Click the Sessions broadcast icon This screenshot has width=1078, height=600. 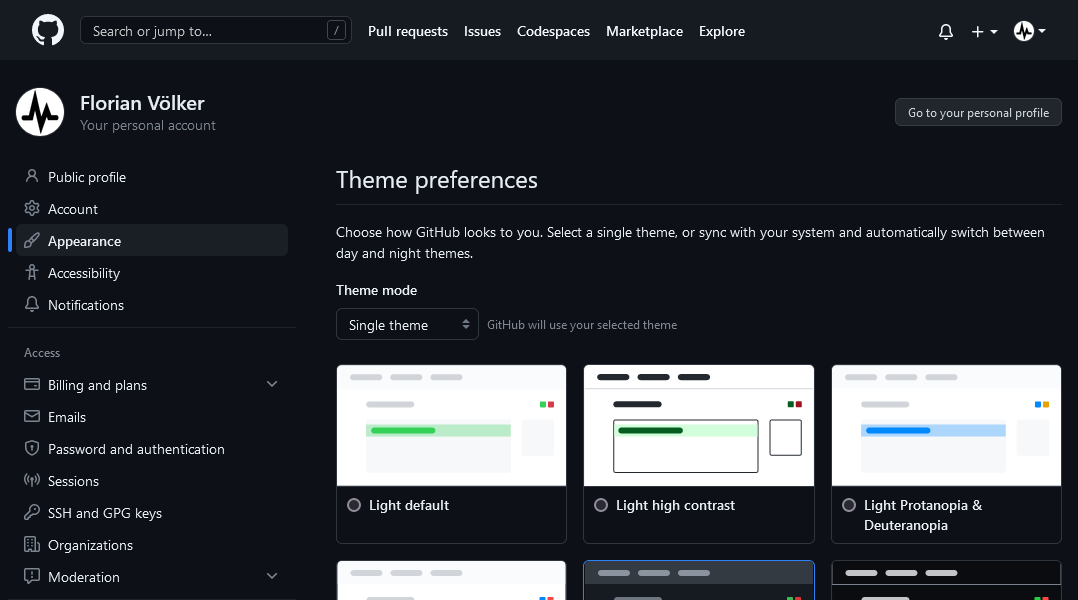point(32,480)
